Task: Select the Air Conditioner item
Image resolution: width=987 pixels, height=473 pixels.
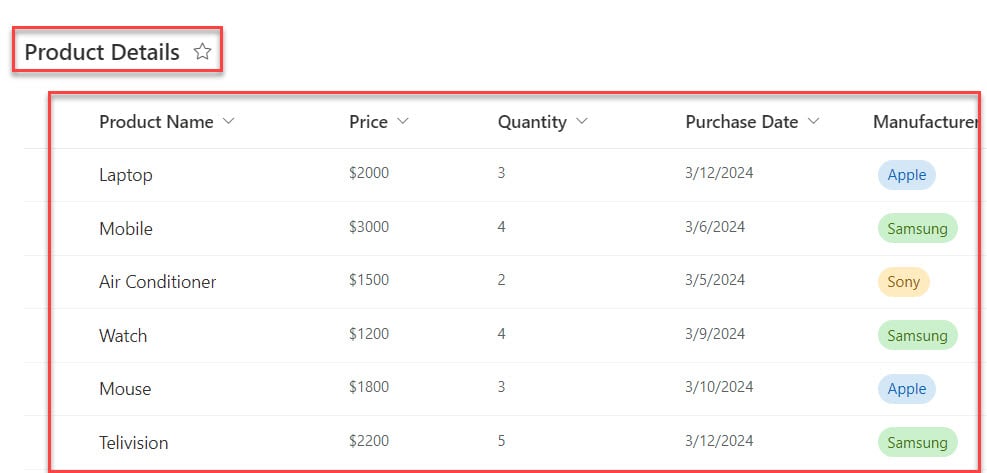Action: (x=157, y=282)
